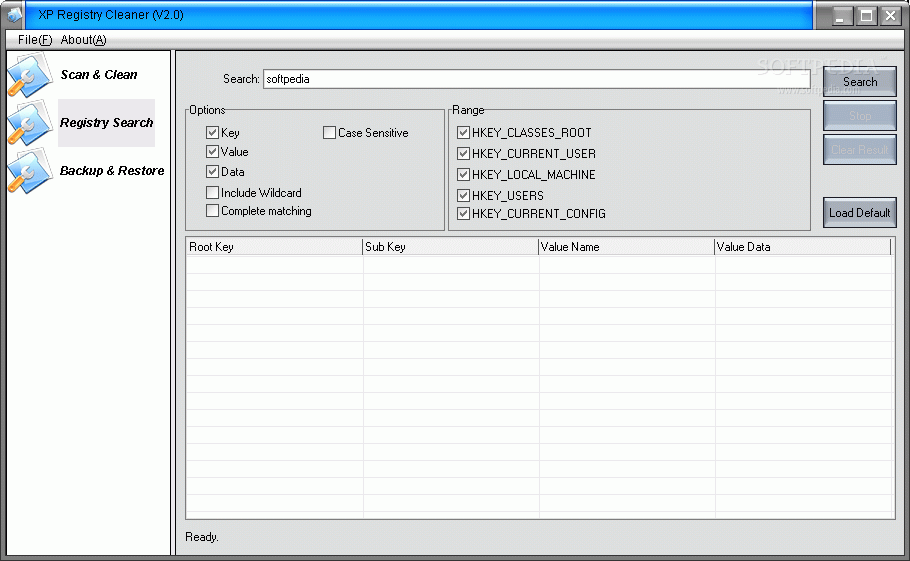
Task: Enable Complete matching option
Action: [x=212, y=211]
